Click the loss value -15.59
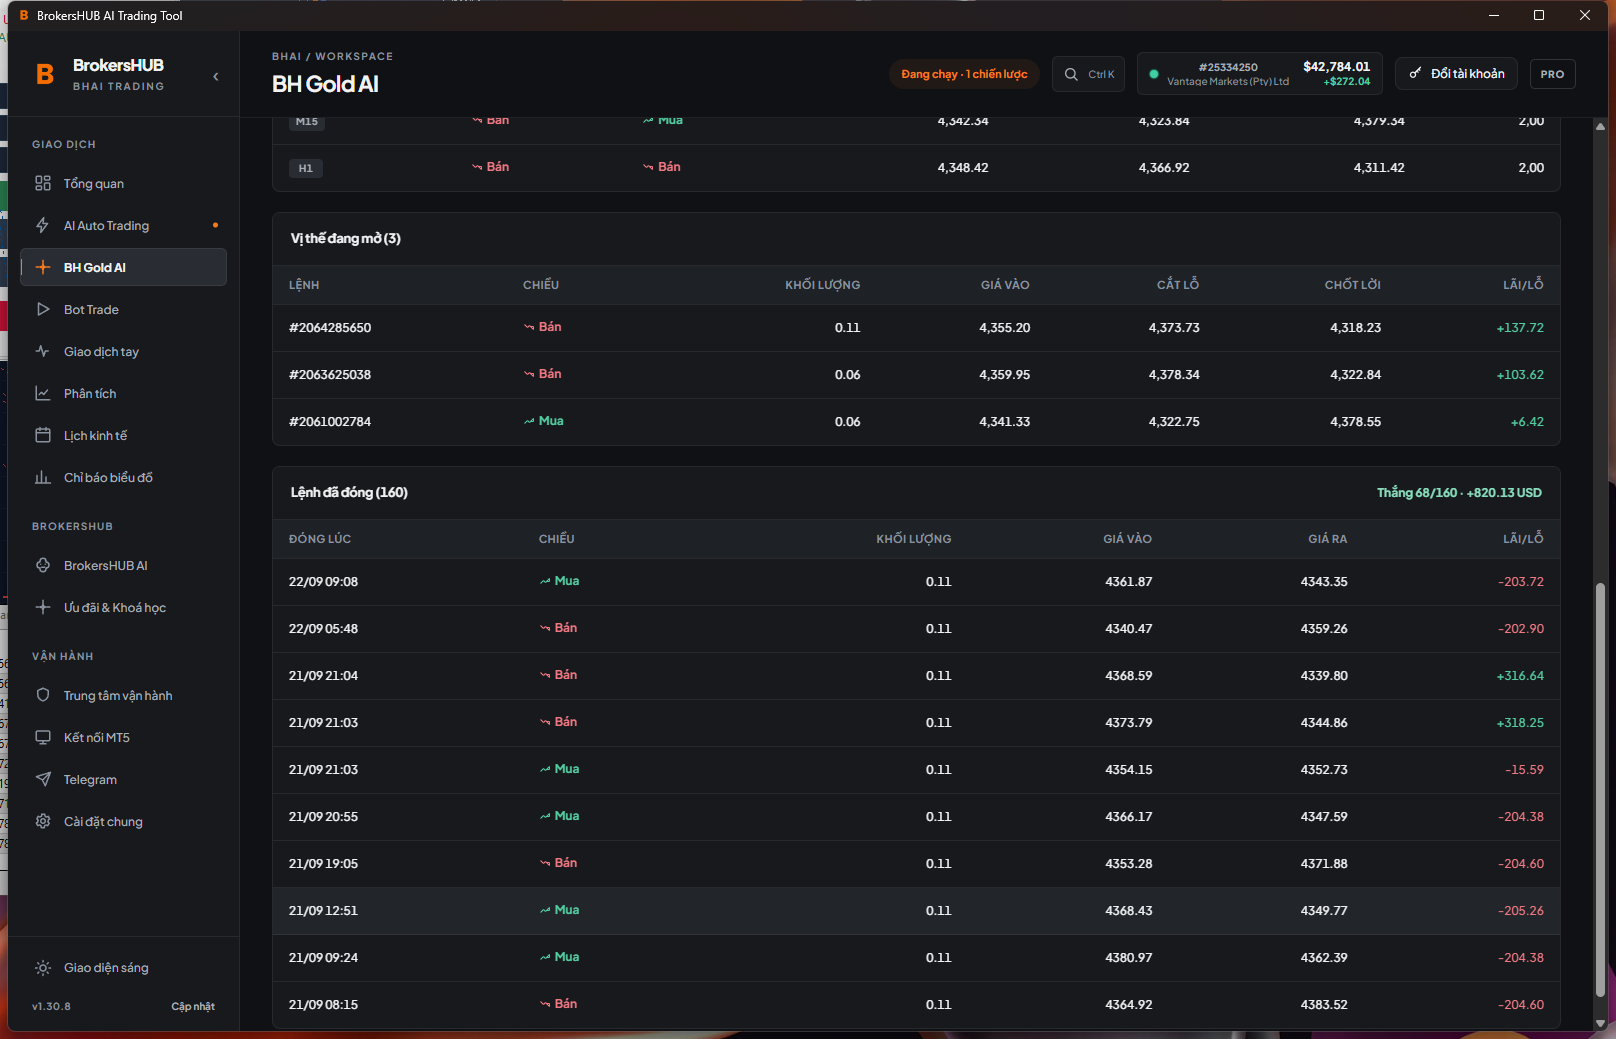This screenshot has width=1616, height=1039. [x=1524, y=770]
